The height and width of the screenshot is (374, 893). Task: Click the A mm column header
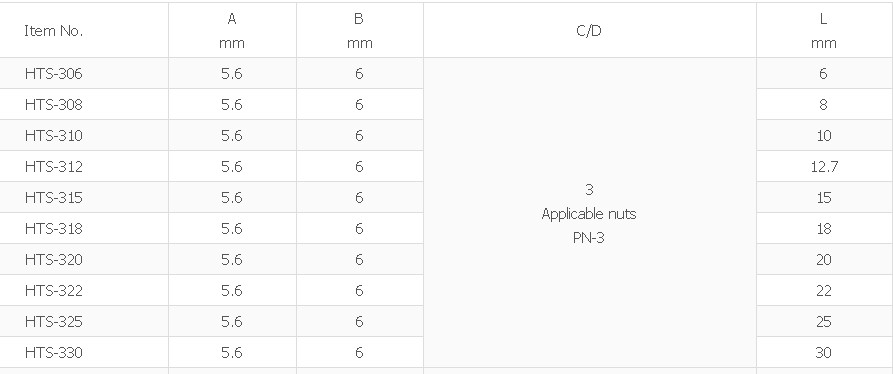[x=232, y=31]
